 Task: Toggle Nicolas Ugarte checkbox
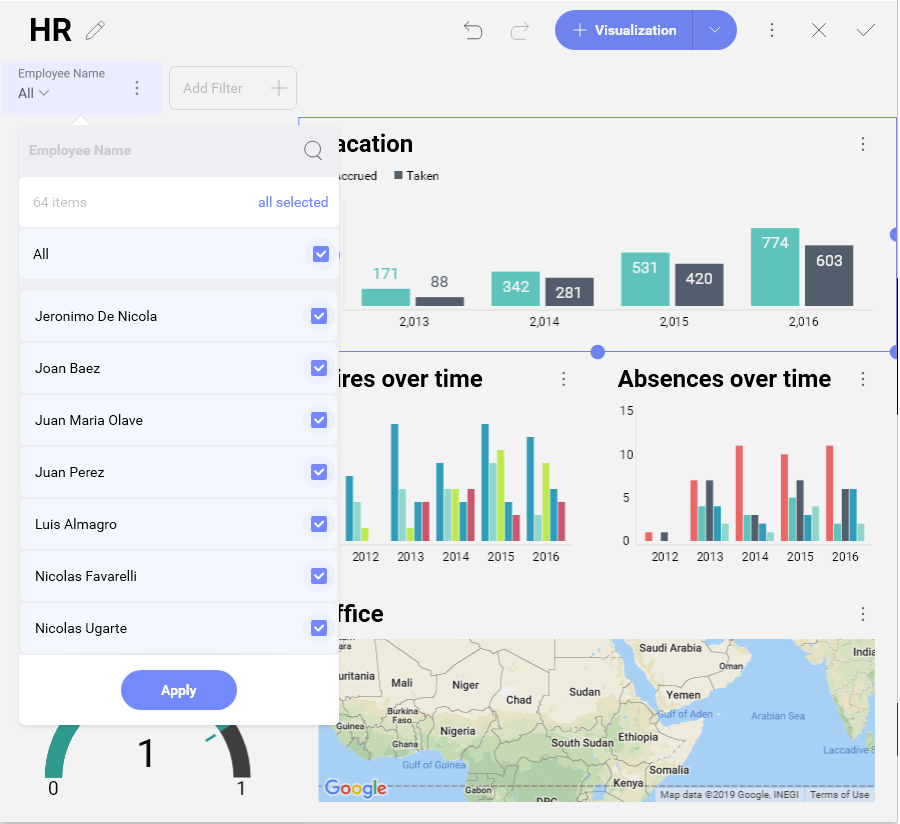click(319, 628)
